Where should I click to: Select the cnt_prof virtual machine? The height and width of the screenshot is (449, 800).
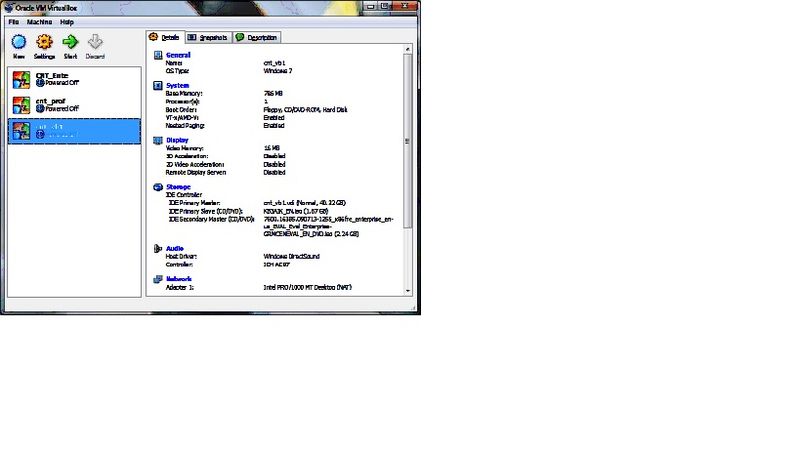pos(74,105)
